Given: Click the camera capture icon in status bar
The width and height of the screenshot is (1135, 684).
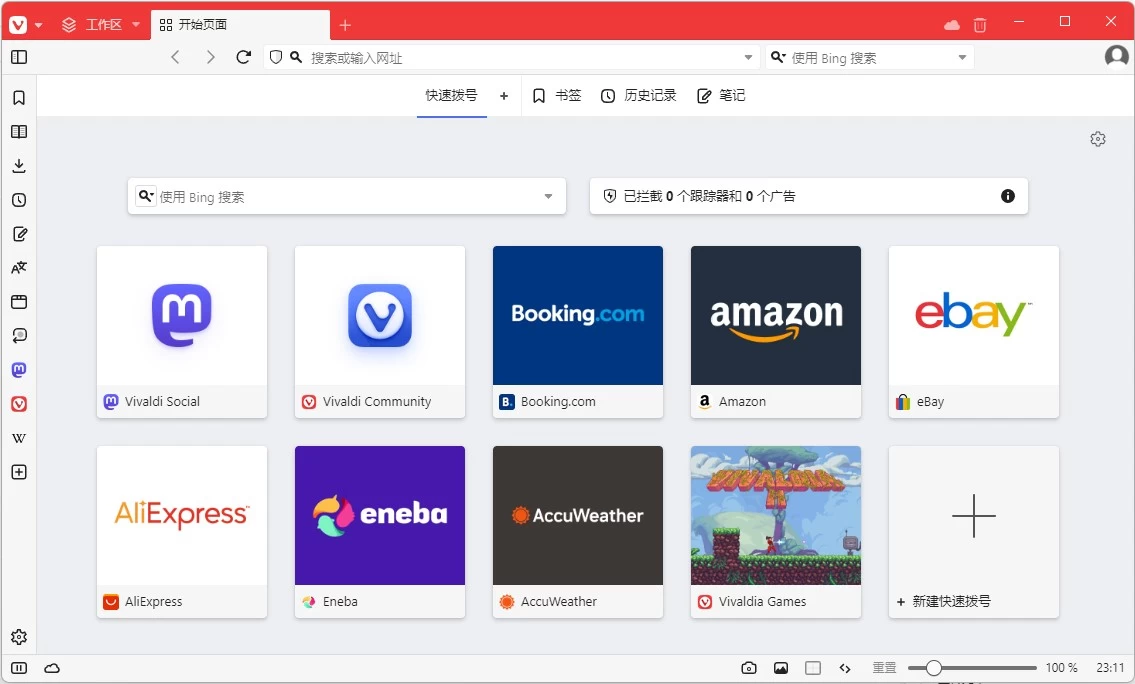Looking at the screenshot, I should tap(748, 667).
